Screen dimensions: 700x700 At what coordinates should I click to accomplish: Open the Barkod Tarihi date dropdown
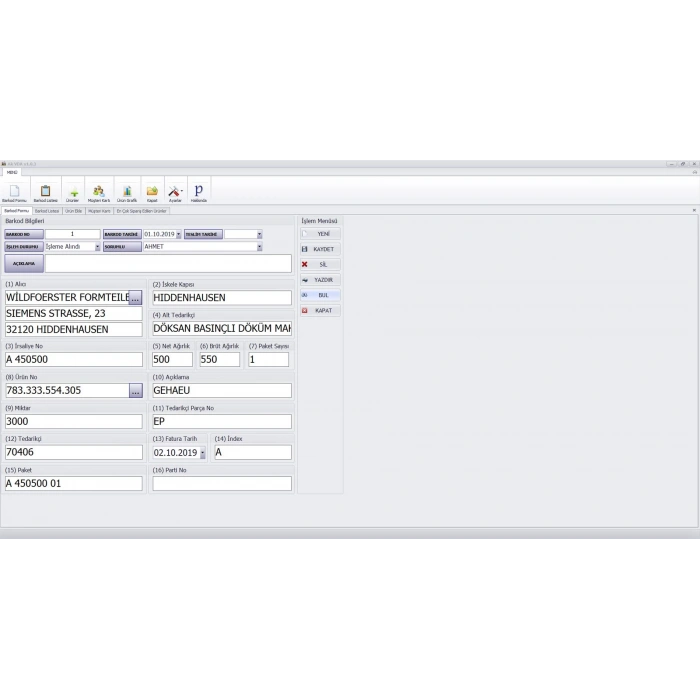tap(179, 234)
